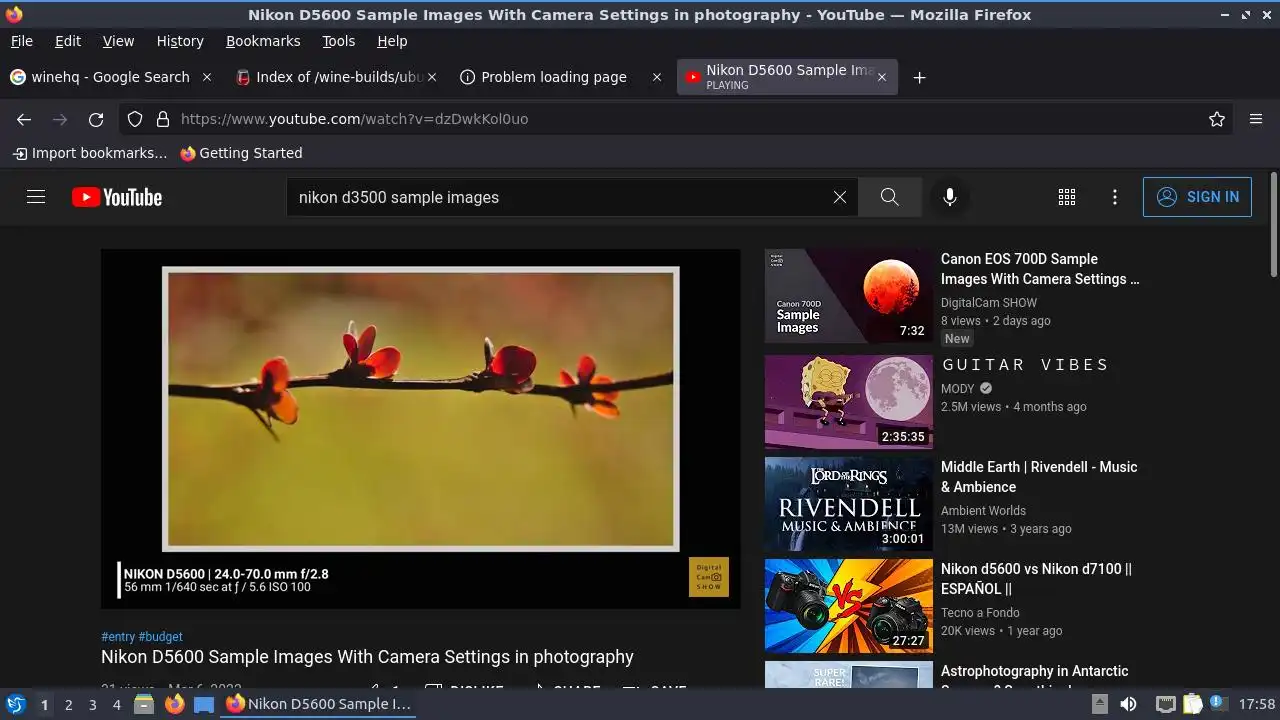Image resolution: width=1280 pixels, height=720 pixels.
Task: Open the File menu
Action: (x=22, y=41)
